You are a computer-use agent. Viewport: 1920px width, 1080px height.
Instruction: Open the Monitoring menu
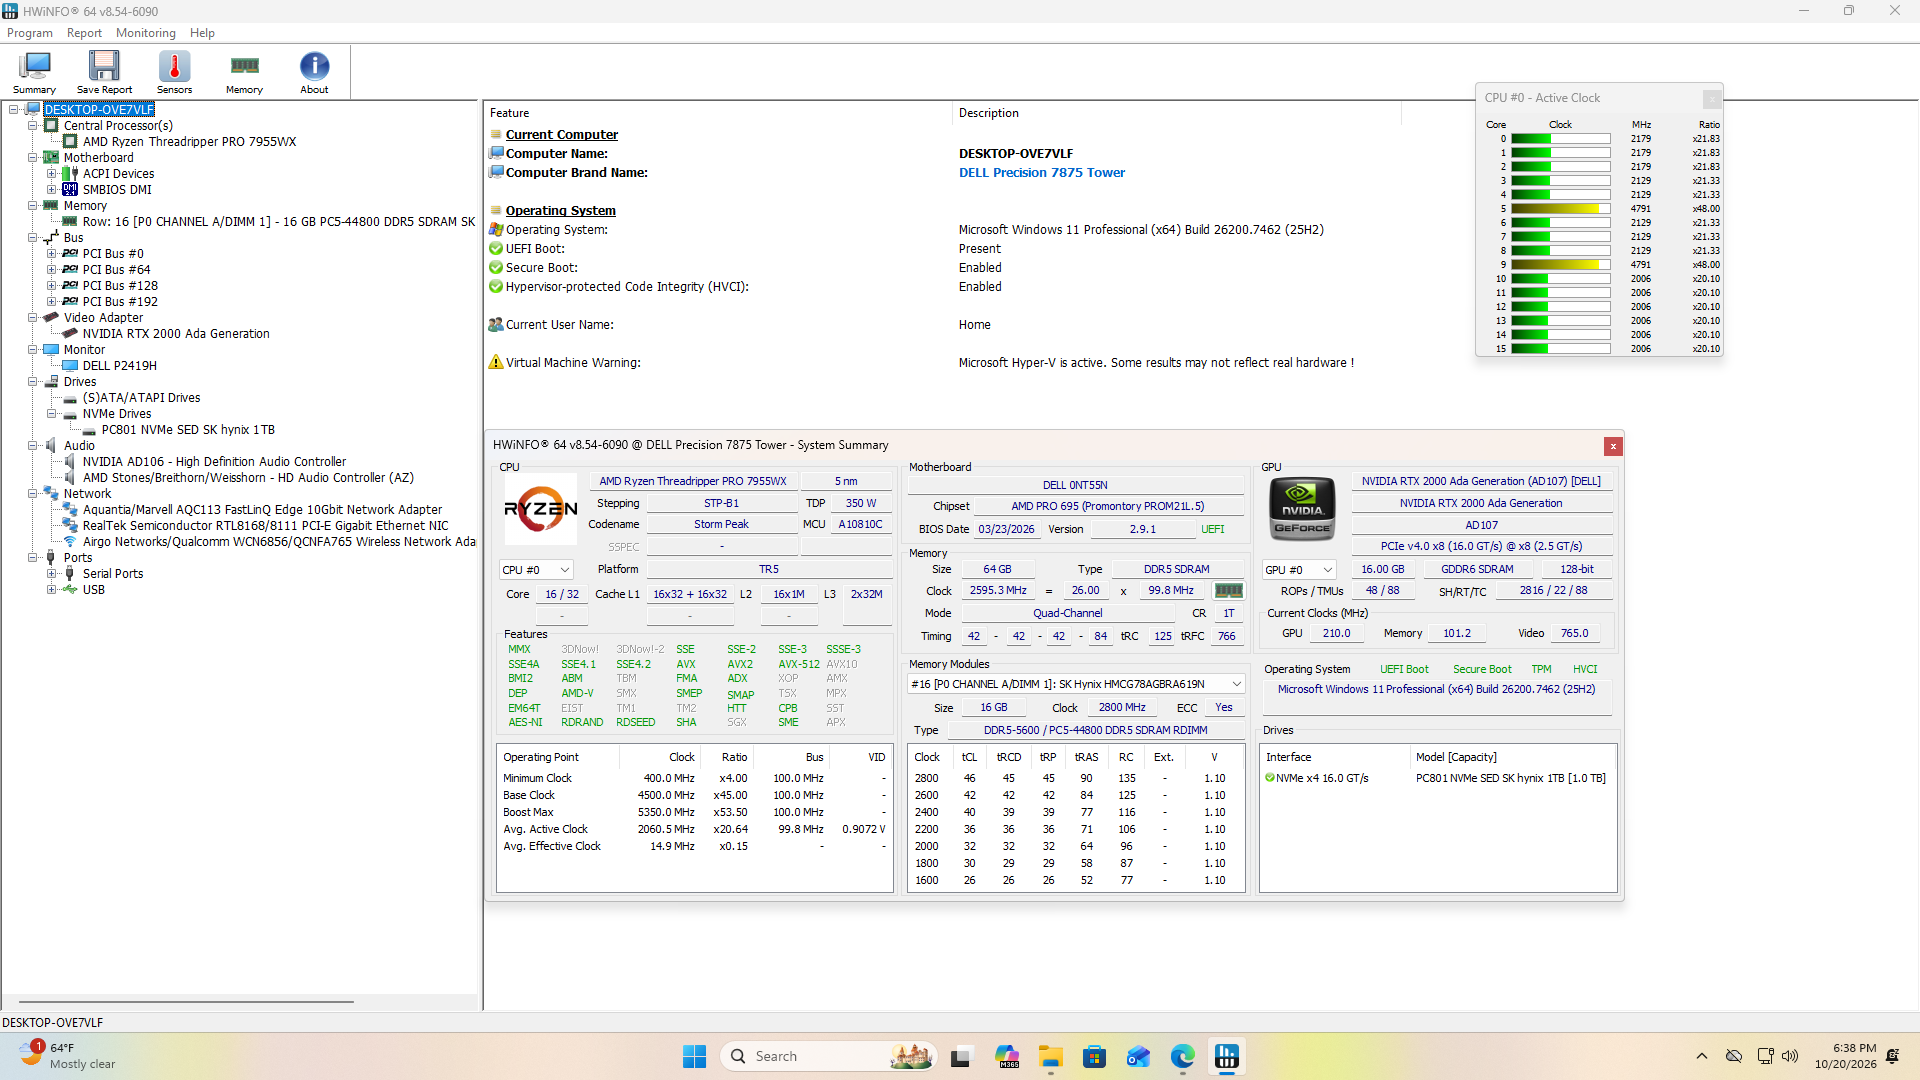pos(146,33)
